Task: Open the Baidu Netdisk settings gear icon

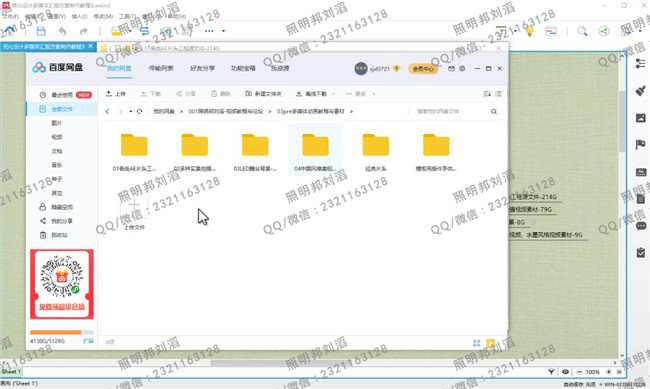Action: click(462, 68)
